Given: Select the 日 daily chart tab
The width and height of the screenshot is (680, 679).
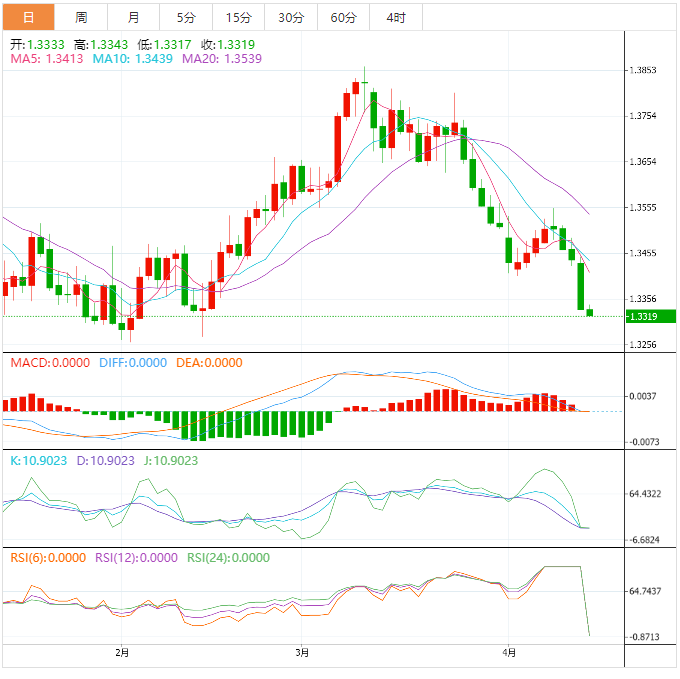Looking at the screenshot, I should coord(29,17).
